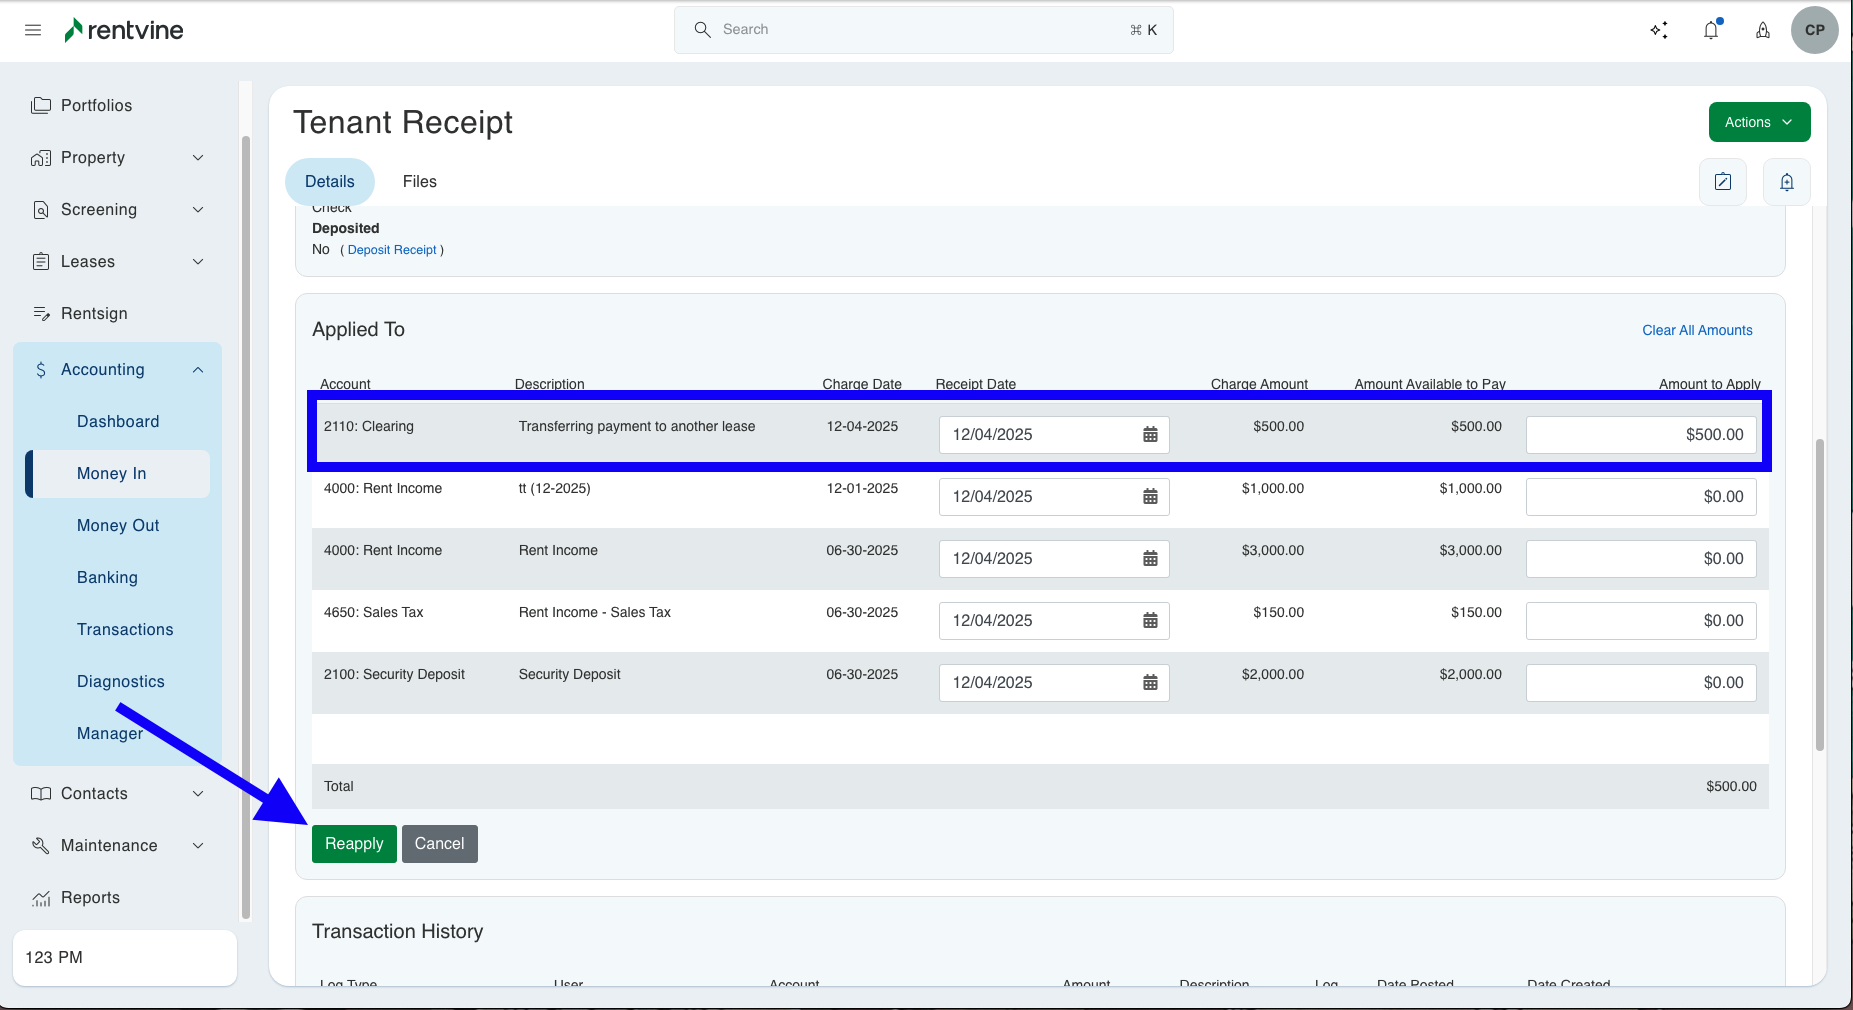Click the CP user avatar
The image size is (1853, 1010).
[x=1814, y=30]
